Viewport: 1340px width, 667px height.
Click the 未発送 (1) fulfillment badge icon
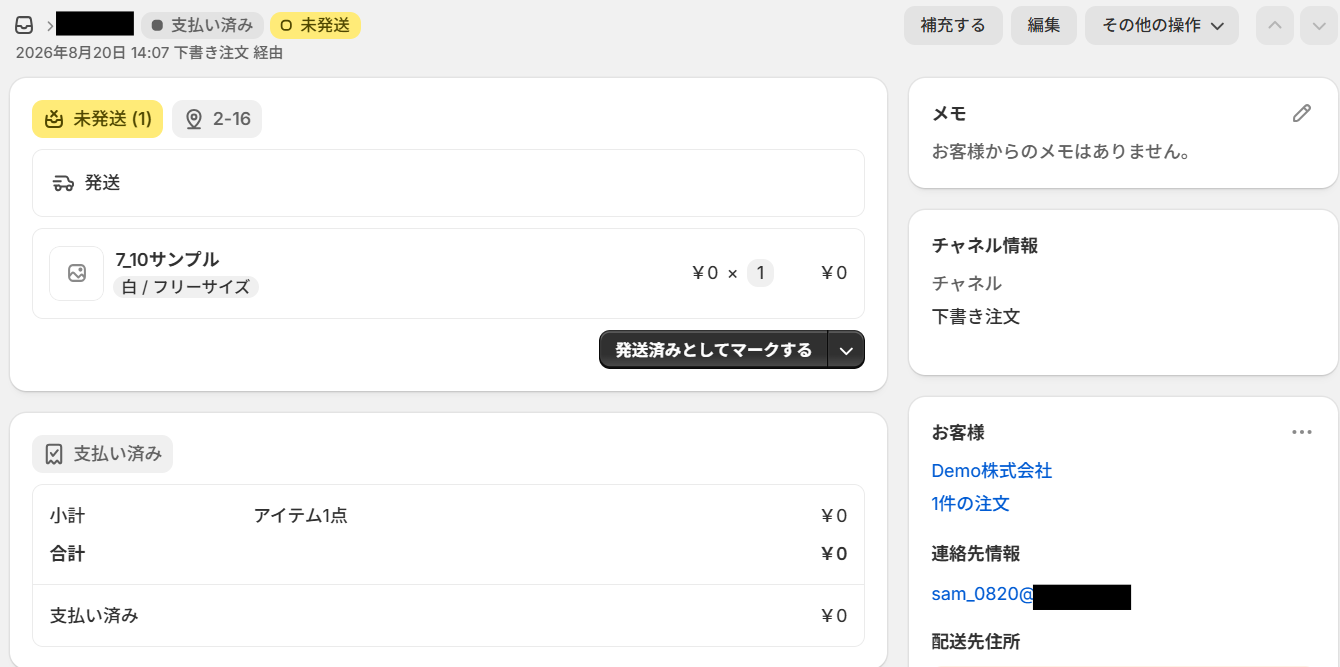point(54,119)
